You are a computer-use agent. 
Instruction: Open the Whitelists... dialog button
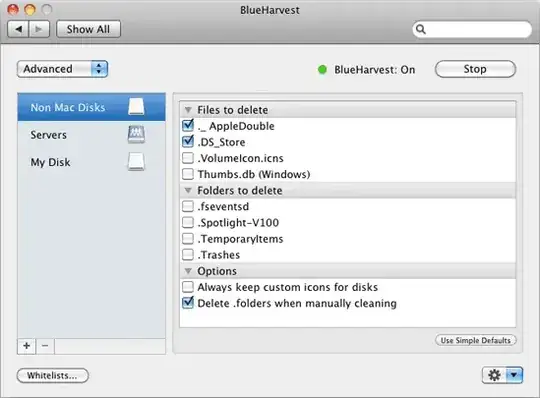click(53, 375)
